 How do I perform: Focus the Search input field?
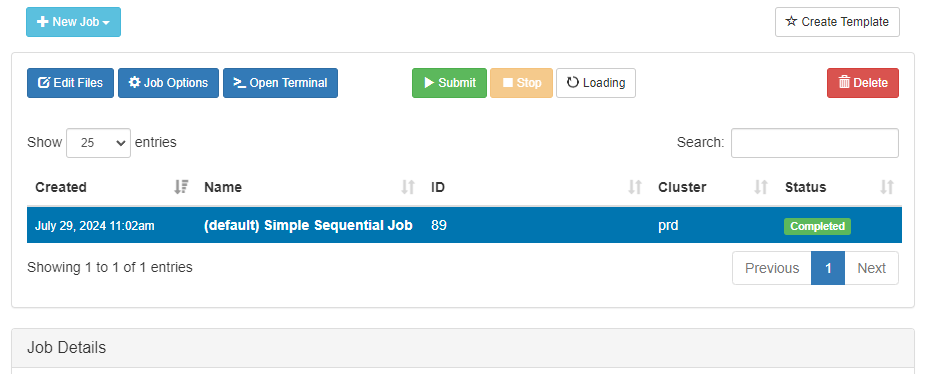point(815,143)
